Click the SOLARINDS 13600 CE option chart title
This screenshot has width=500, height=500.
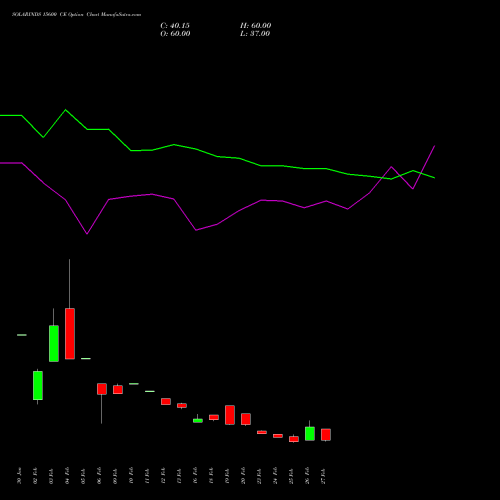(x=76, y=15)
